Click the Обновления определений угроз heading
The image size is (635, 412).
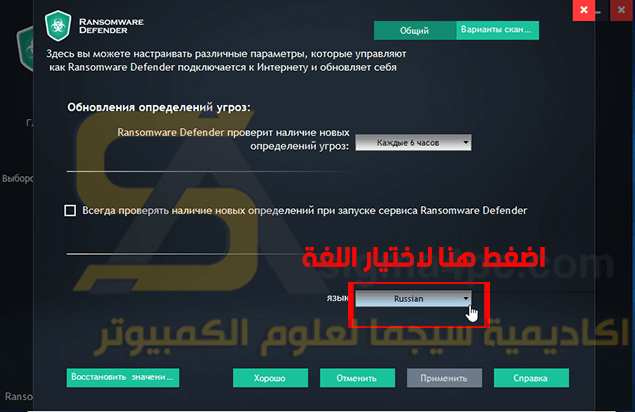point(159,107)
